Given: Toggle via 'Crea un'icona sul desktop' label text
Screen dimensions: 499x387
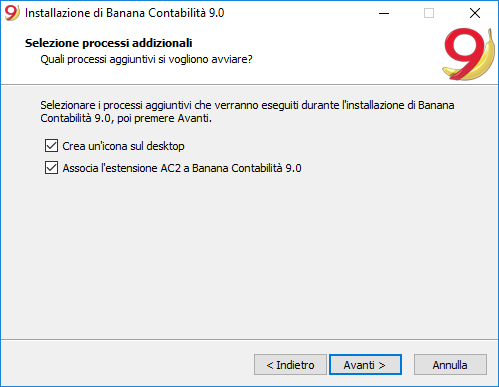Looking at the screenshot, I should click(x=123, y=146).
